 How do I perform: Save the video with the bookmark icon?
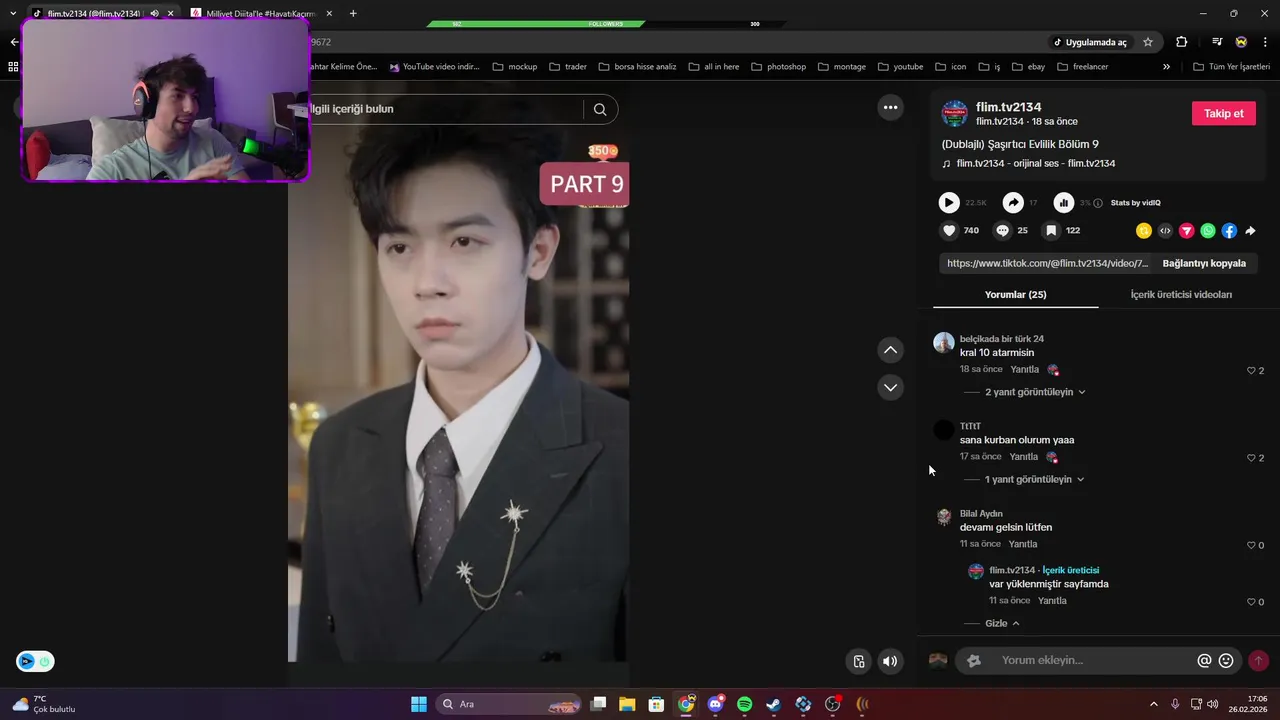(1051, 230)
